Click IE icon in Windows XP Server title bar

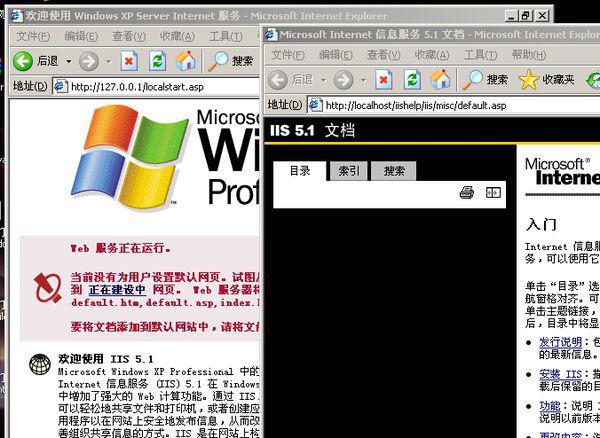(x=16, y=16)
